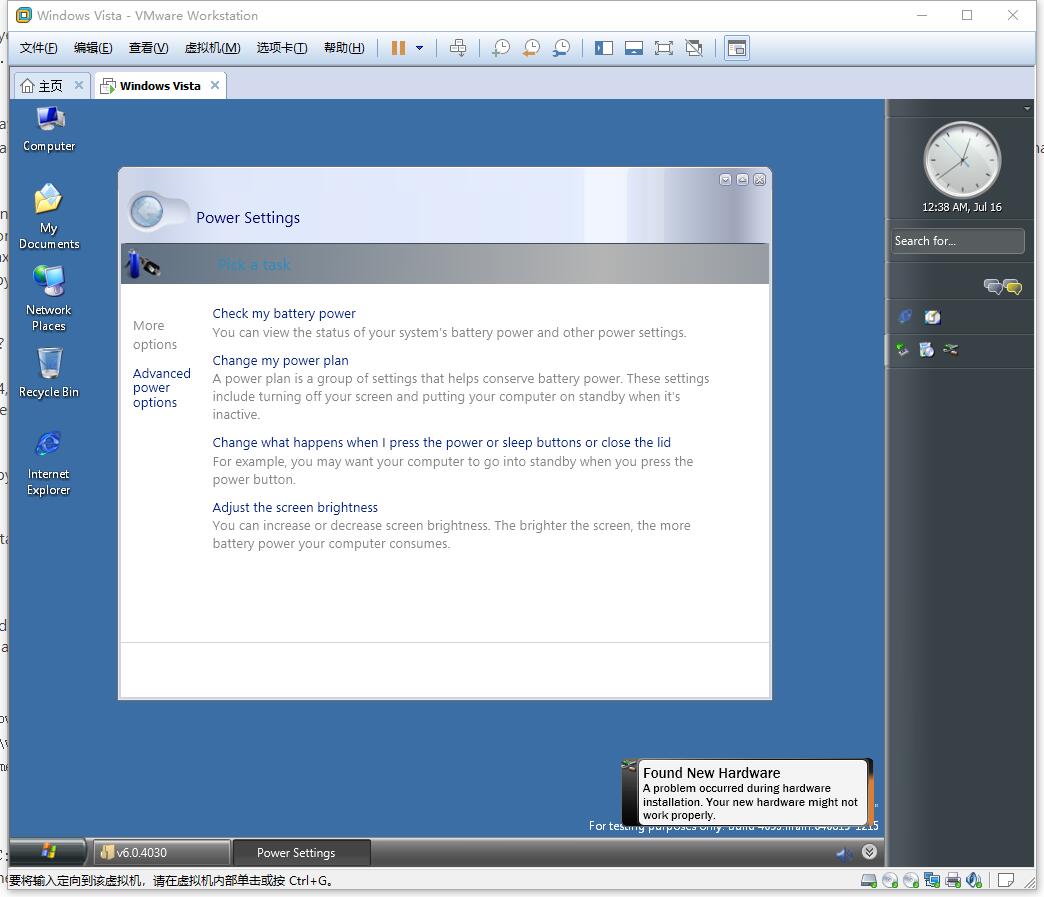This screenshot has width=1044, height=897.
Task: Click the message log note icon
Action: pyautogui.click(x=1006, y=880)
